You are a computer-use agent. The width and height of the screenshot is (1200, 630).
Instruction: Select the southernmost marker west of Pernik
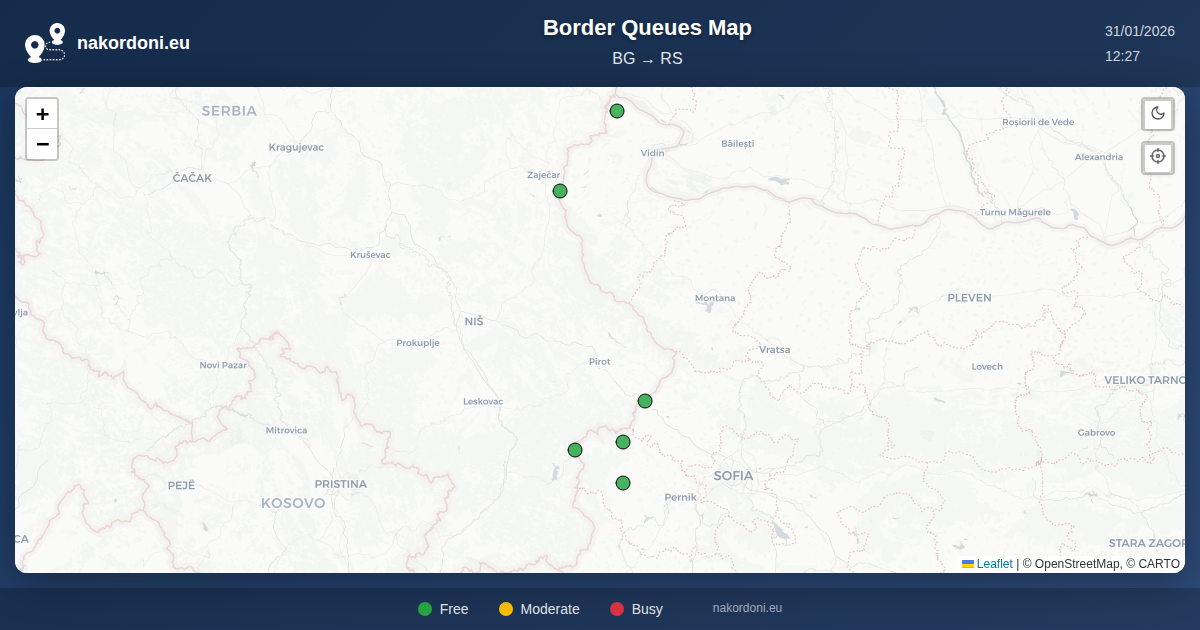coord(623,483)
